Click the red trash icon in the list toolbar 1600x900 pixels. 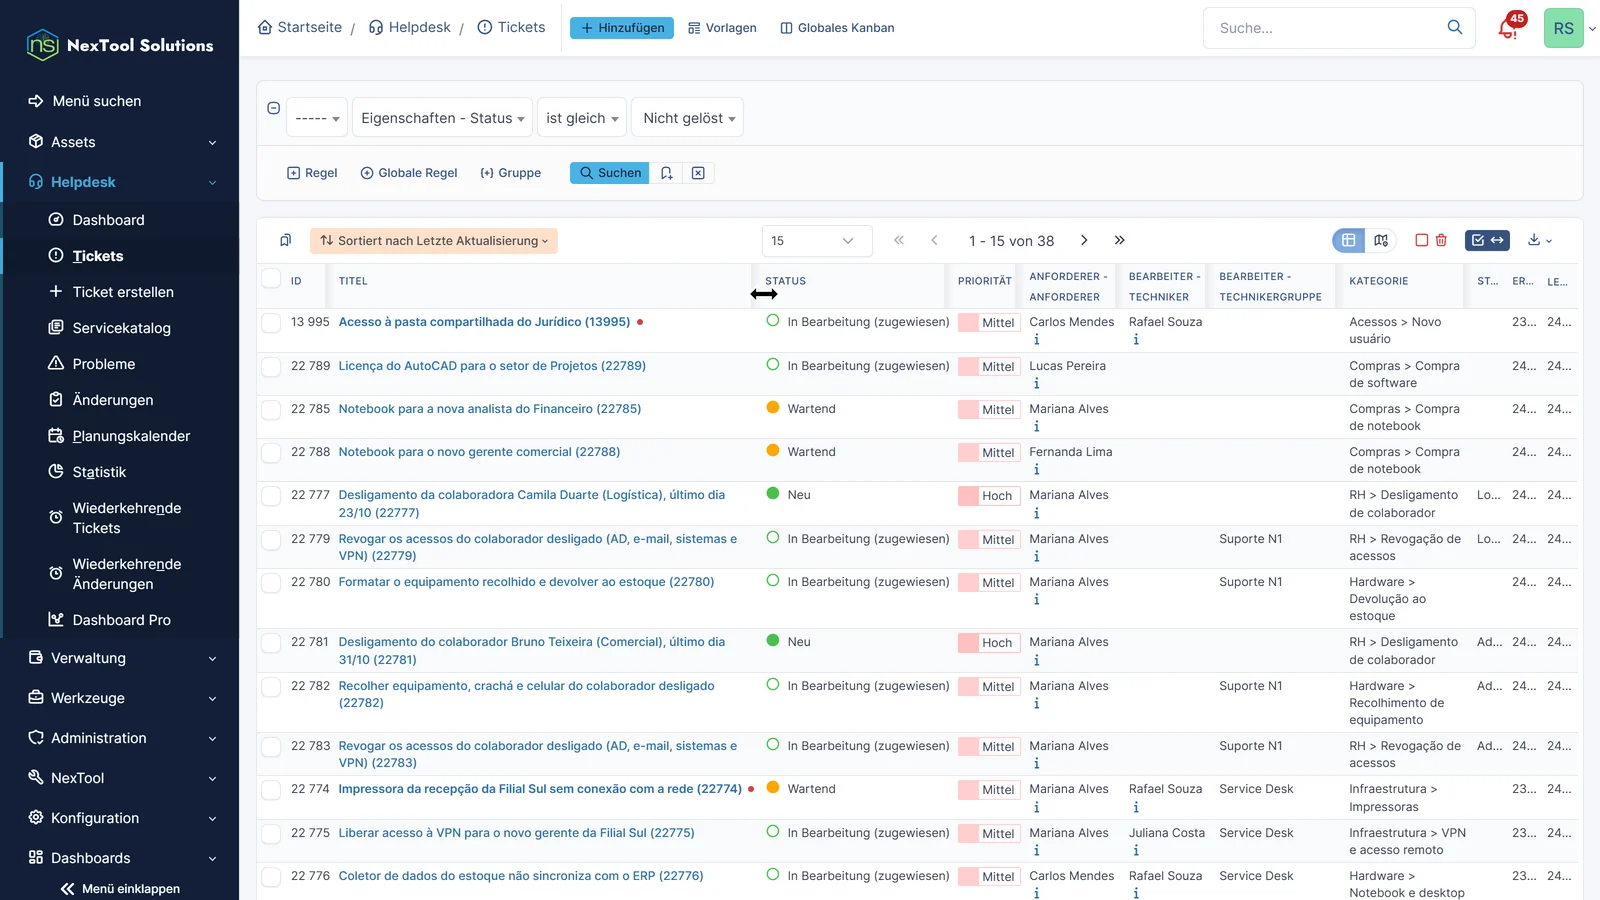[x=1441, y=240]
